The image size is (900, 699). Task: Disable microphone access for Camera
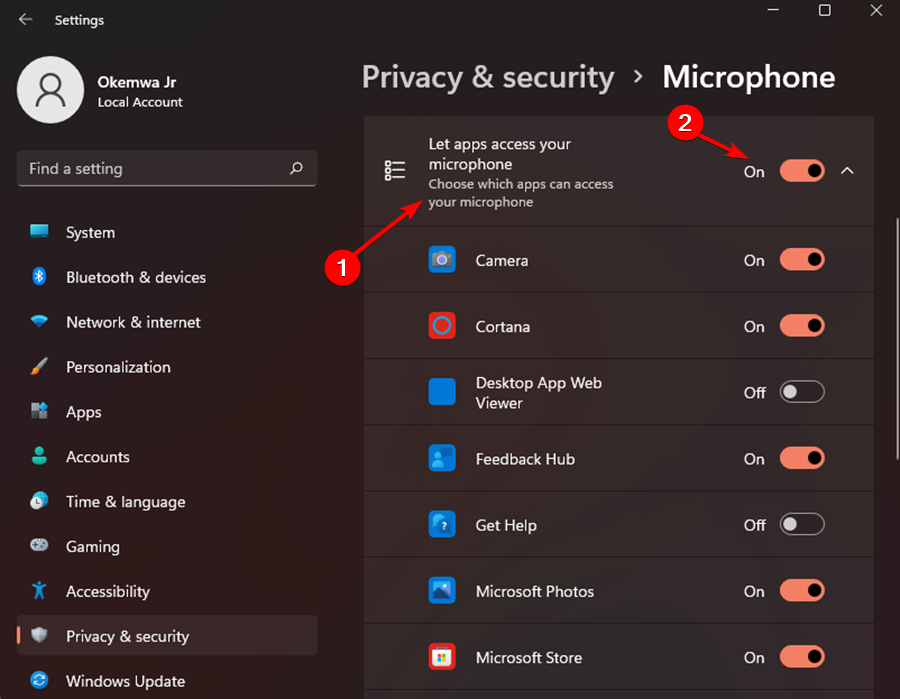coord(801,260)
